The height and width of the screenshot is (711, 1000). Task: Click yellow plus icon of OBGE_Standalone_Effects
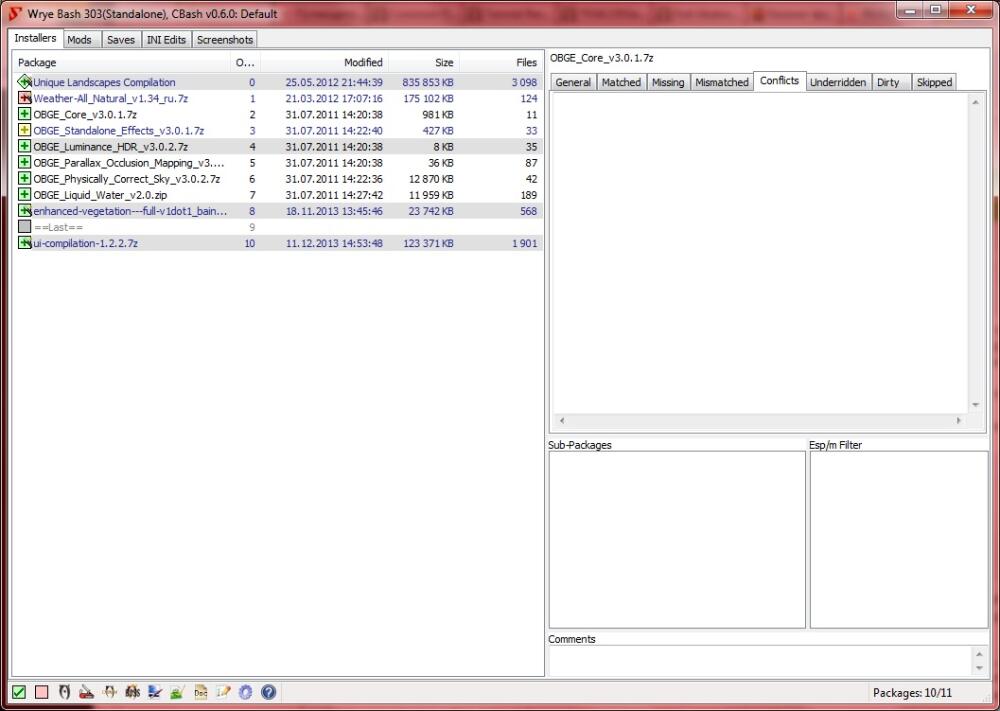[x=24, y=130]
